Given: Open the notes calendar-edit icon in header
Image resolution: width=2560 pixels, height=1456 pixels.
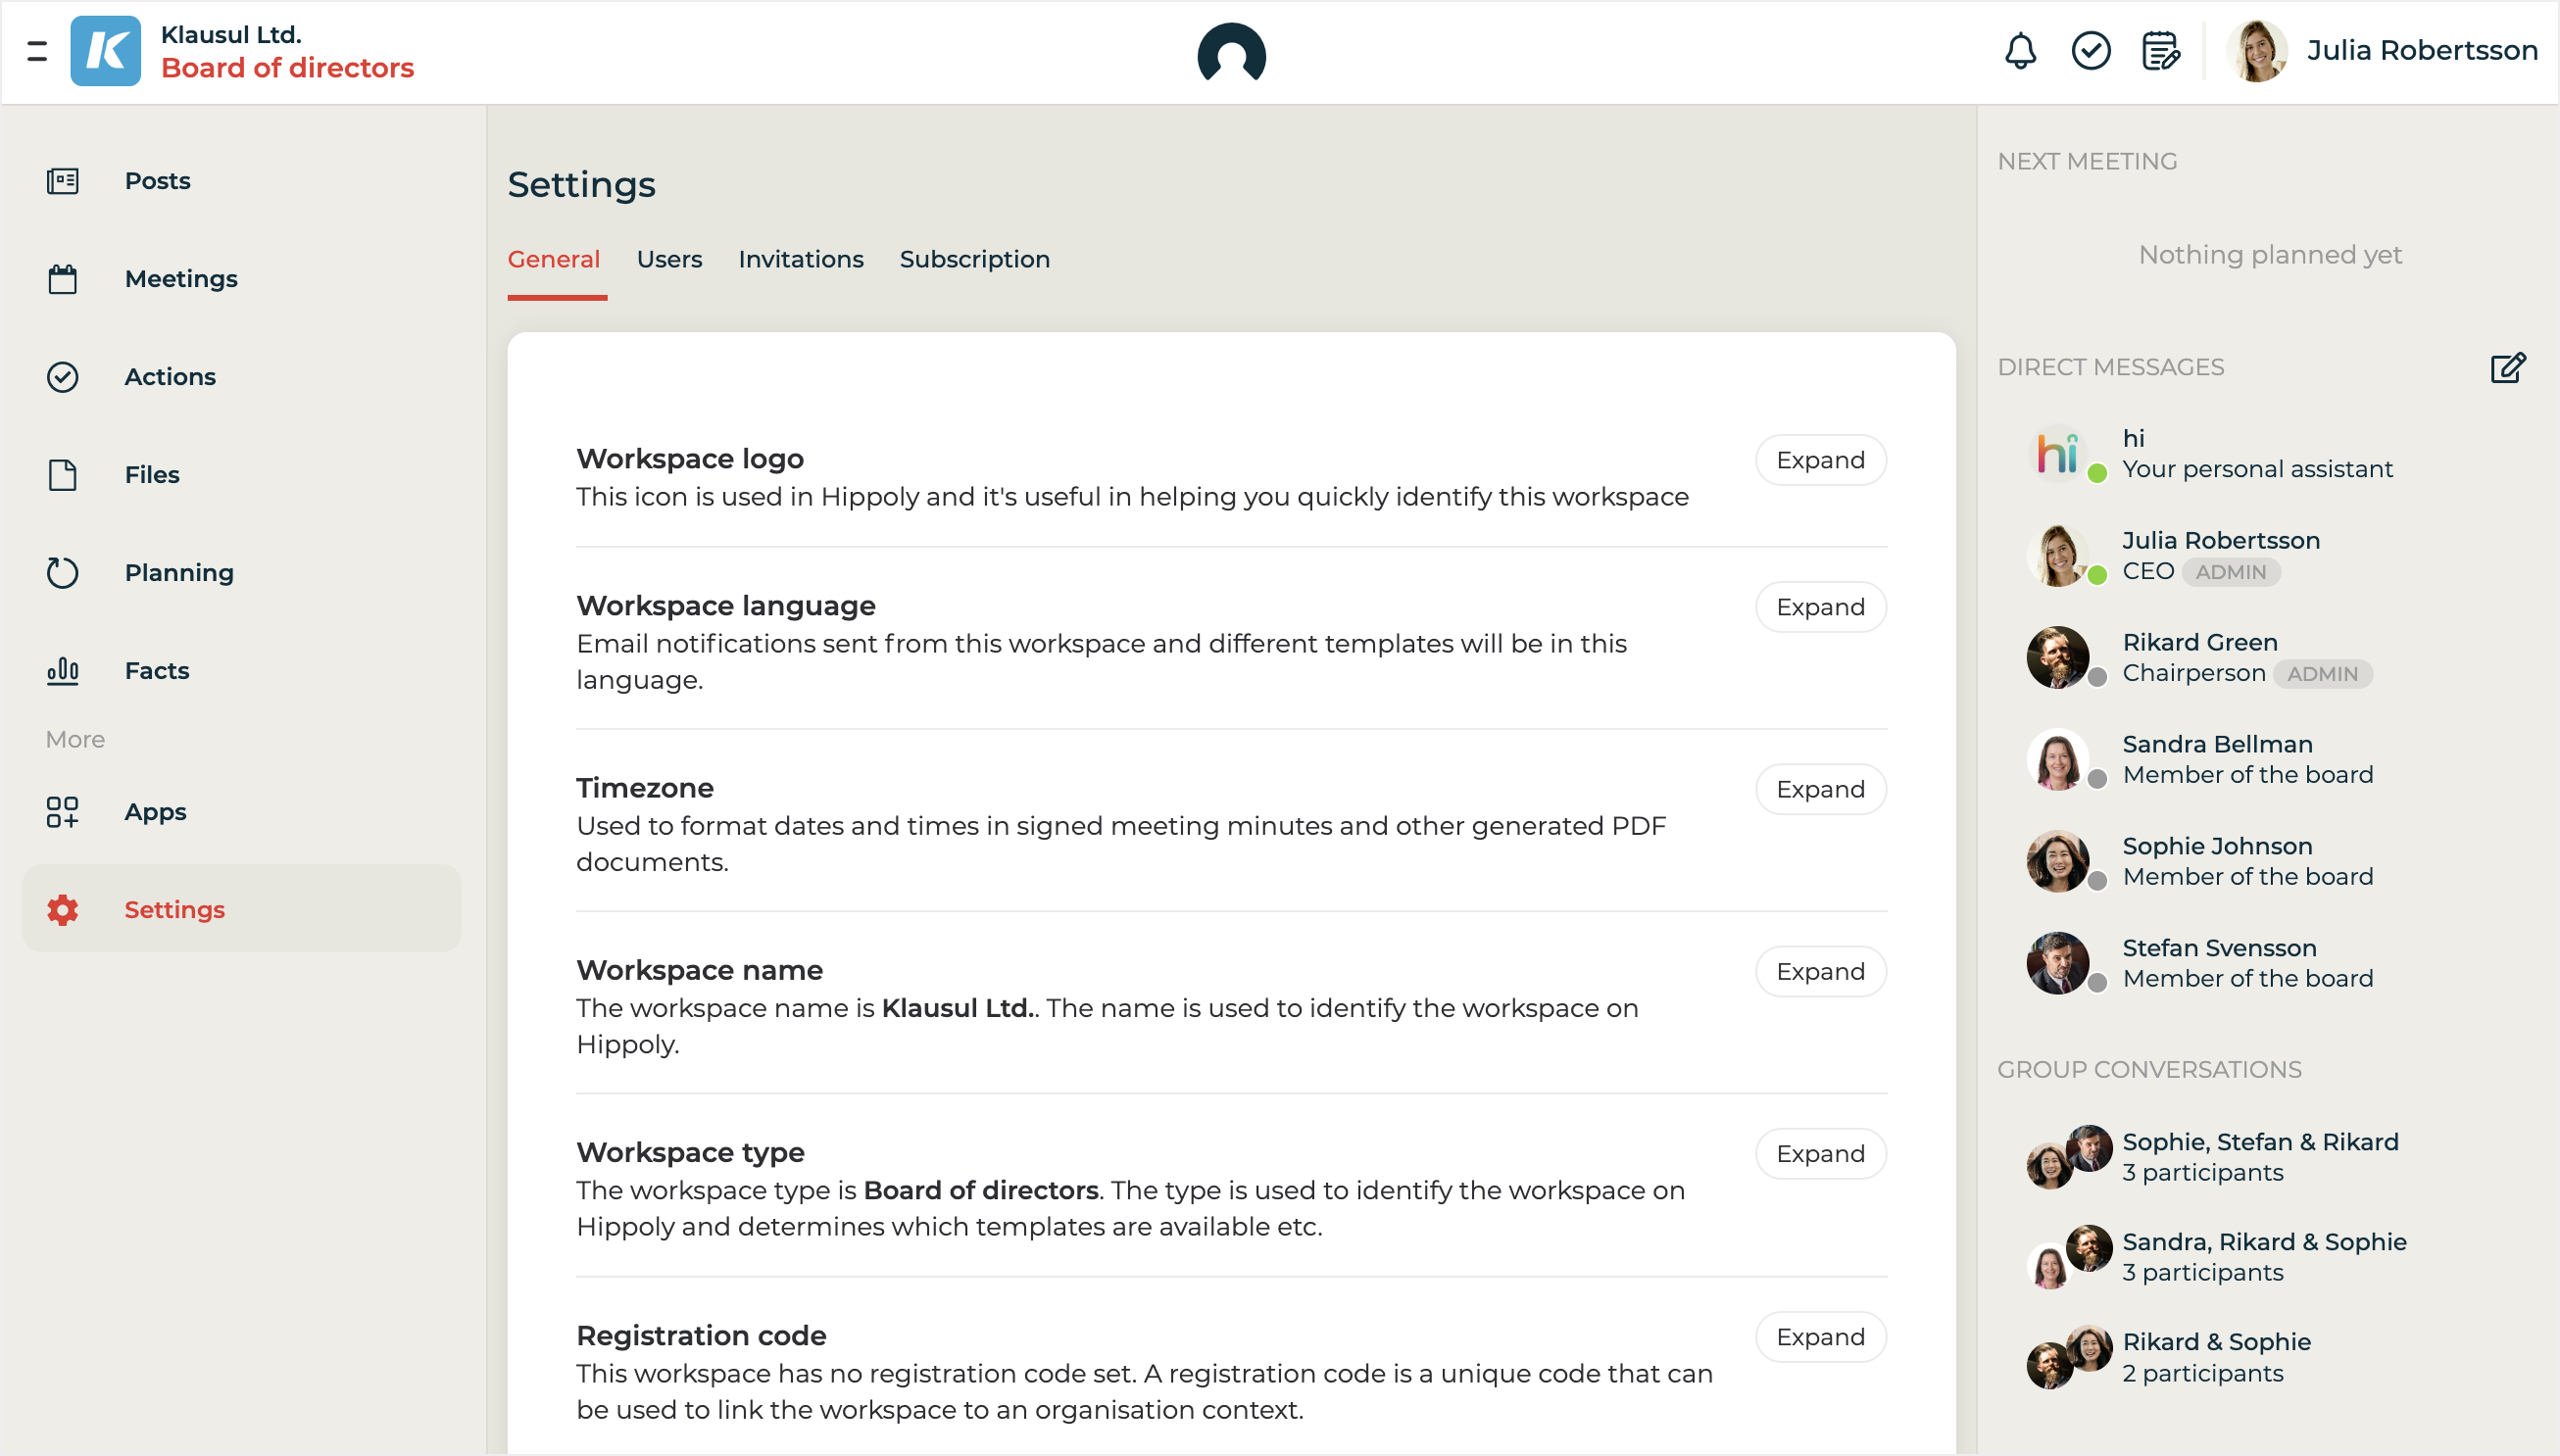Looking at the screenshot, I should point(2160,51).
